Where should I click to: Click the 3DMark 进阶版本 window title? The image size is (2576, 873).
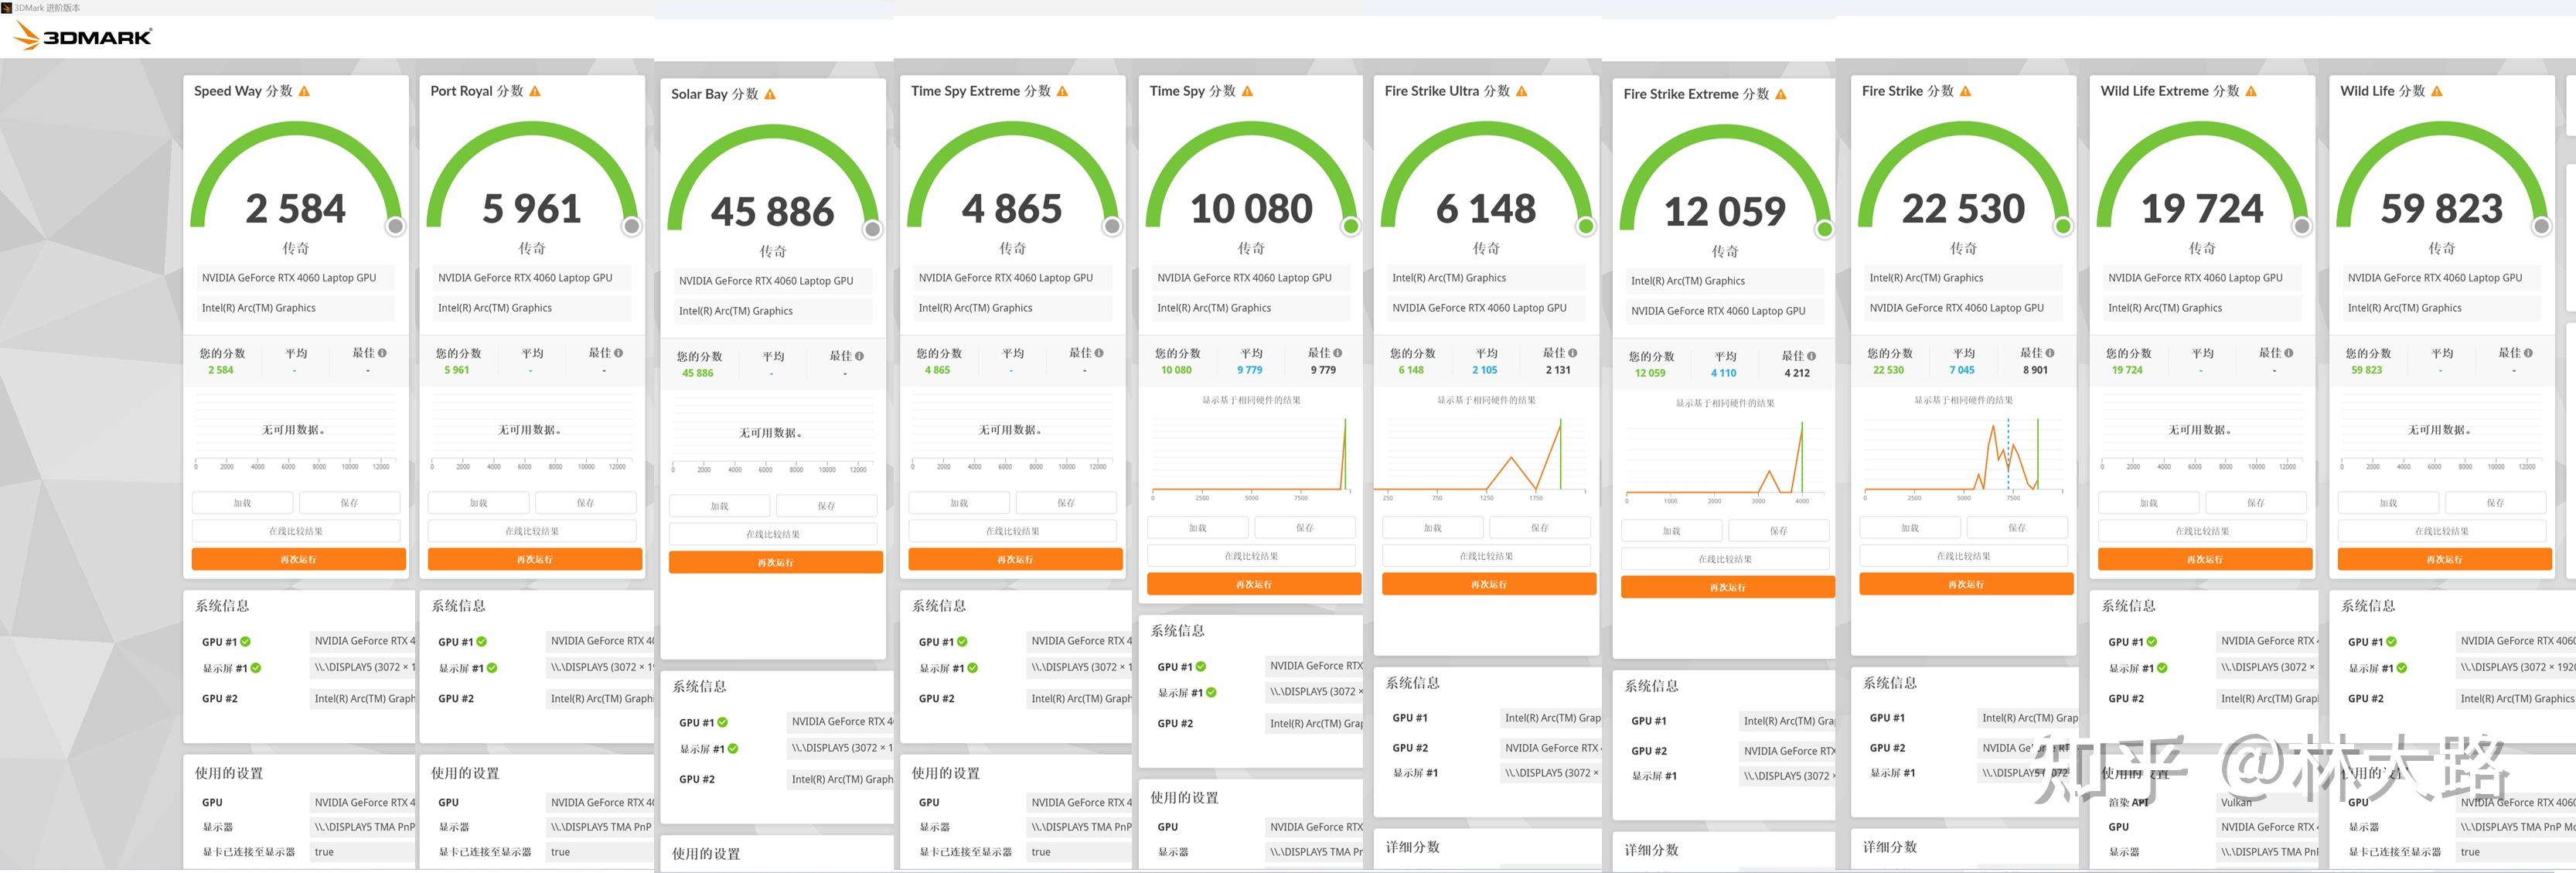coord(47,7)
